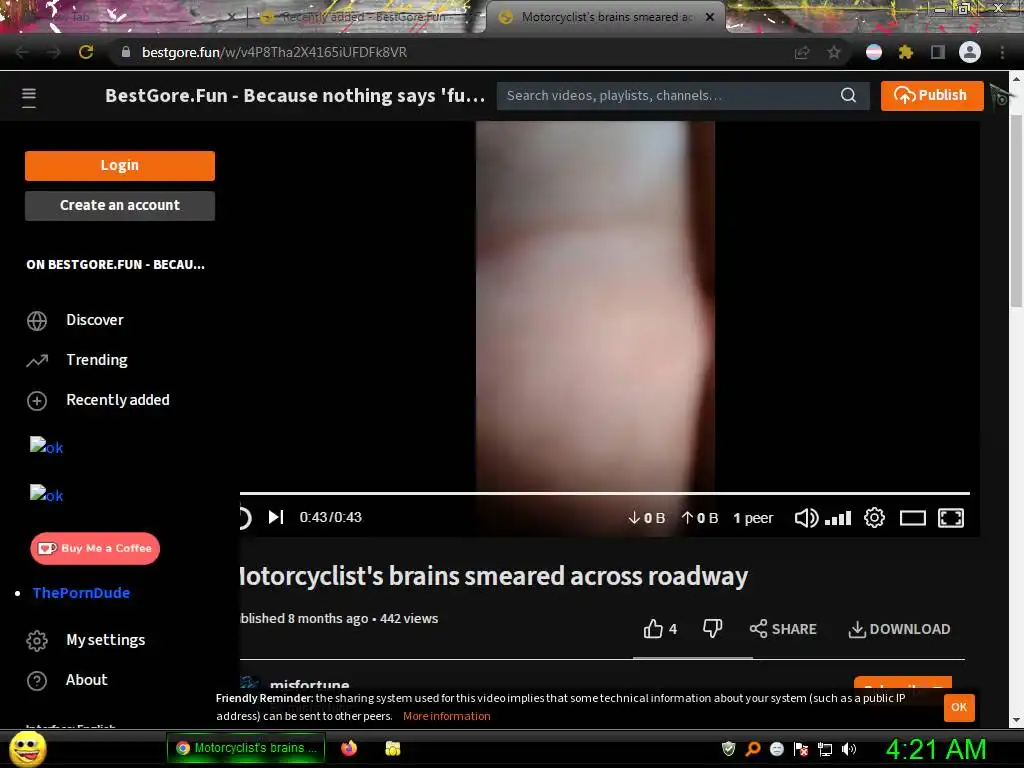Open Chrome three-dot menu

(x=1002, y=52)
